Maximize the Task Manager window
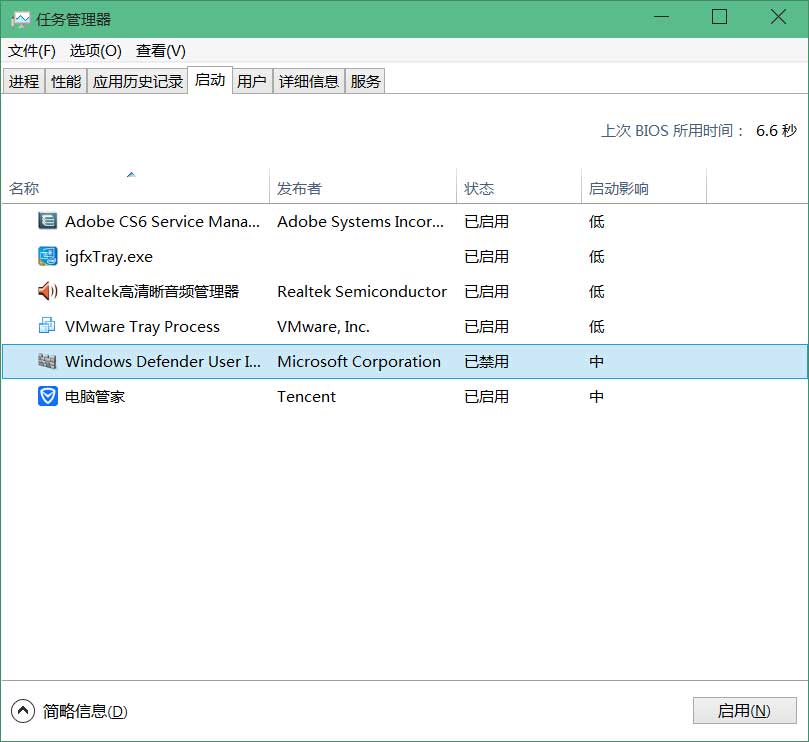The image size is (809, 742). click(719, 17)
